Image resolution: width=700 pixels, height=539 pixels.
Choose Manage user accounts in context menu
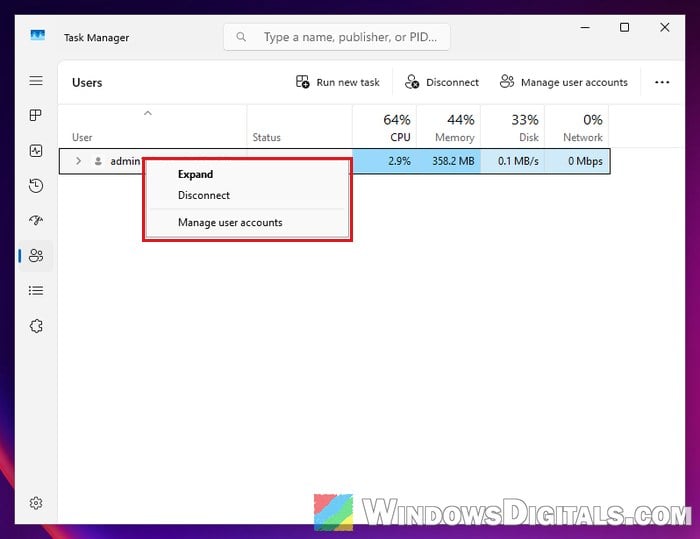pos(247,222)
